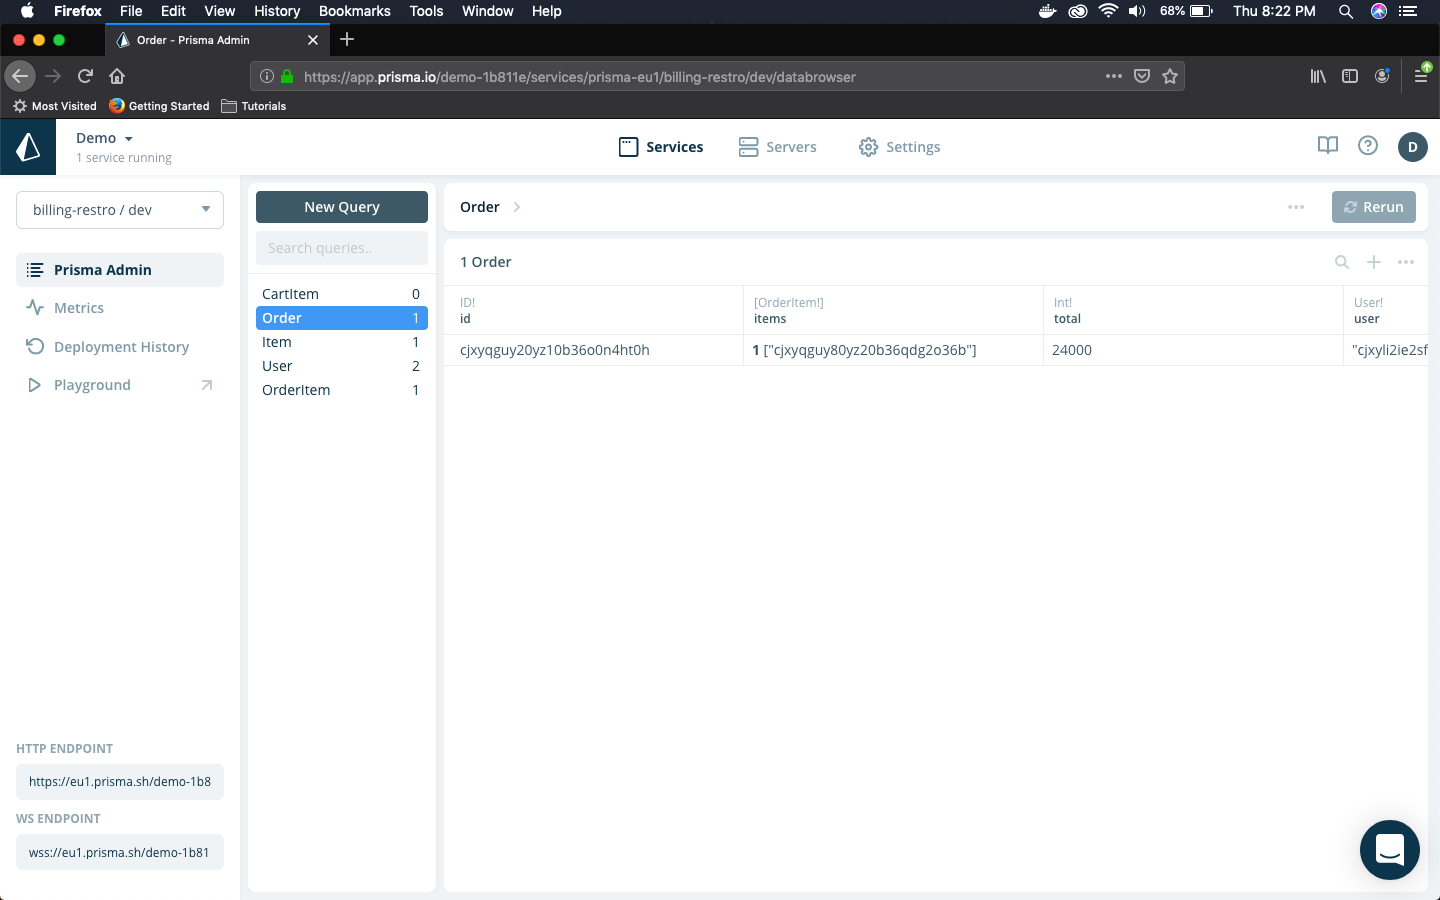Screen dimensions: 1440x900
Task: Copy the WS endpoint URL field
Action: point(120,853)
